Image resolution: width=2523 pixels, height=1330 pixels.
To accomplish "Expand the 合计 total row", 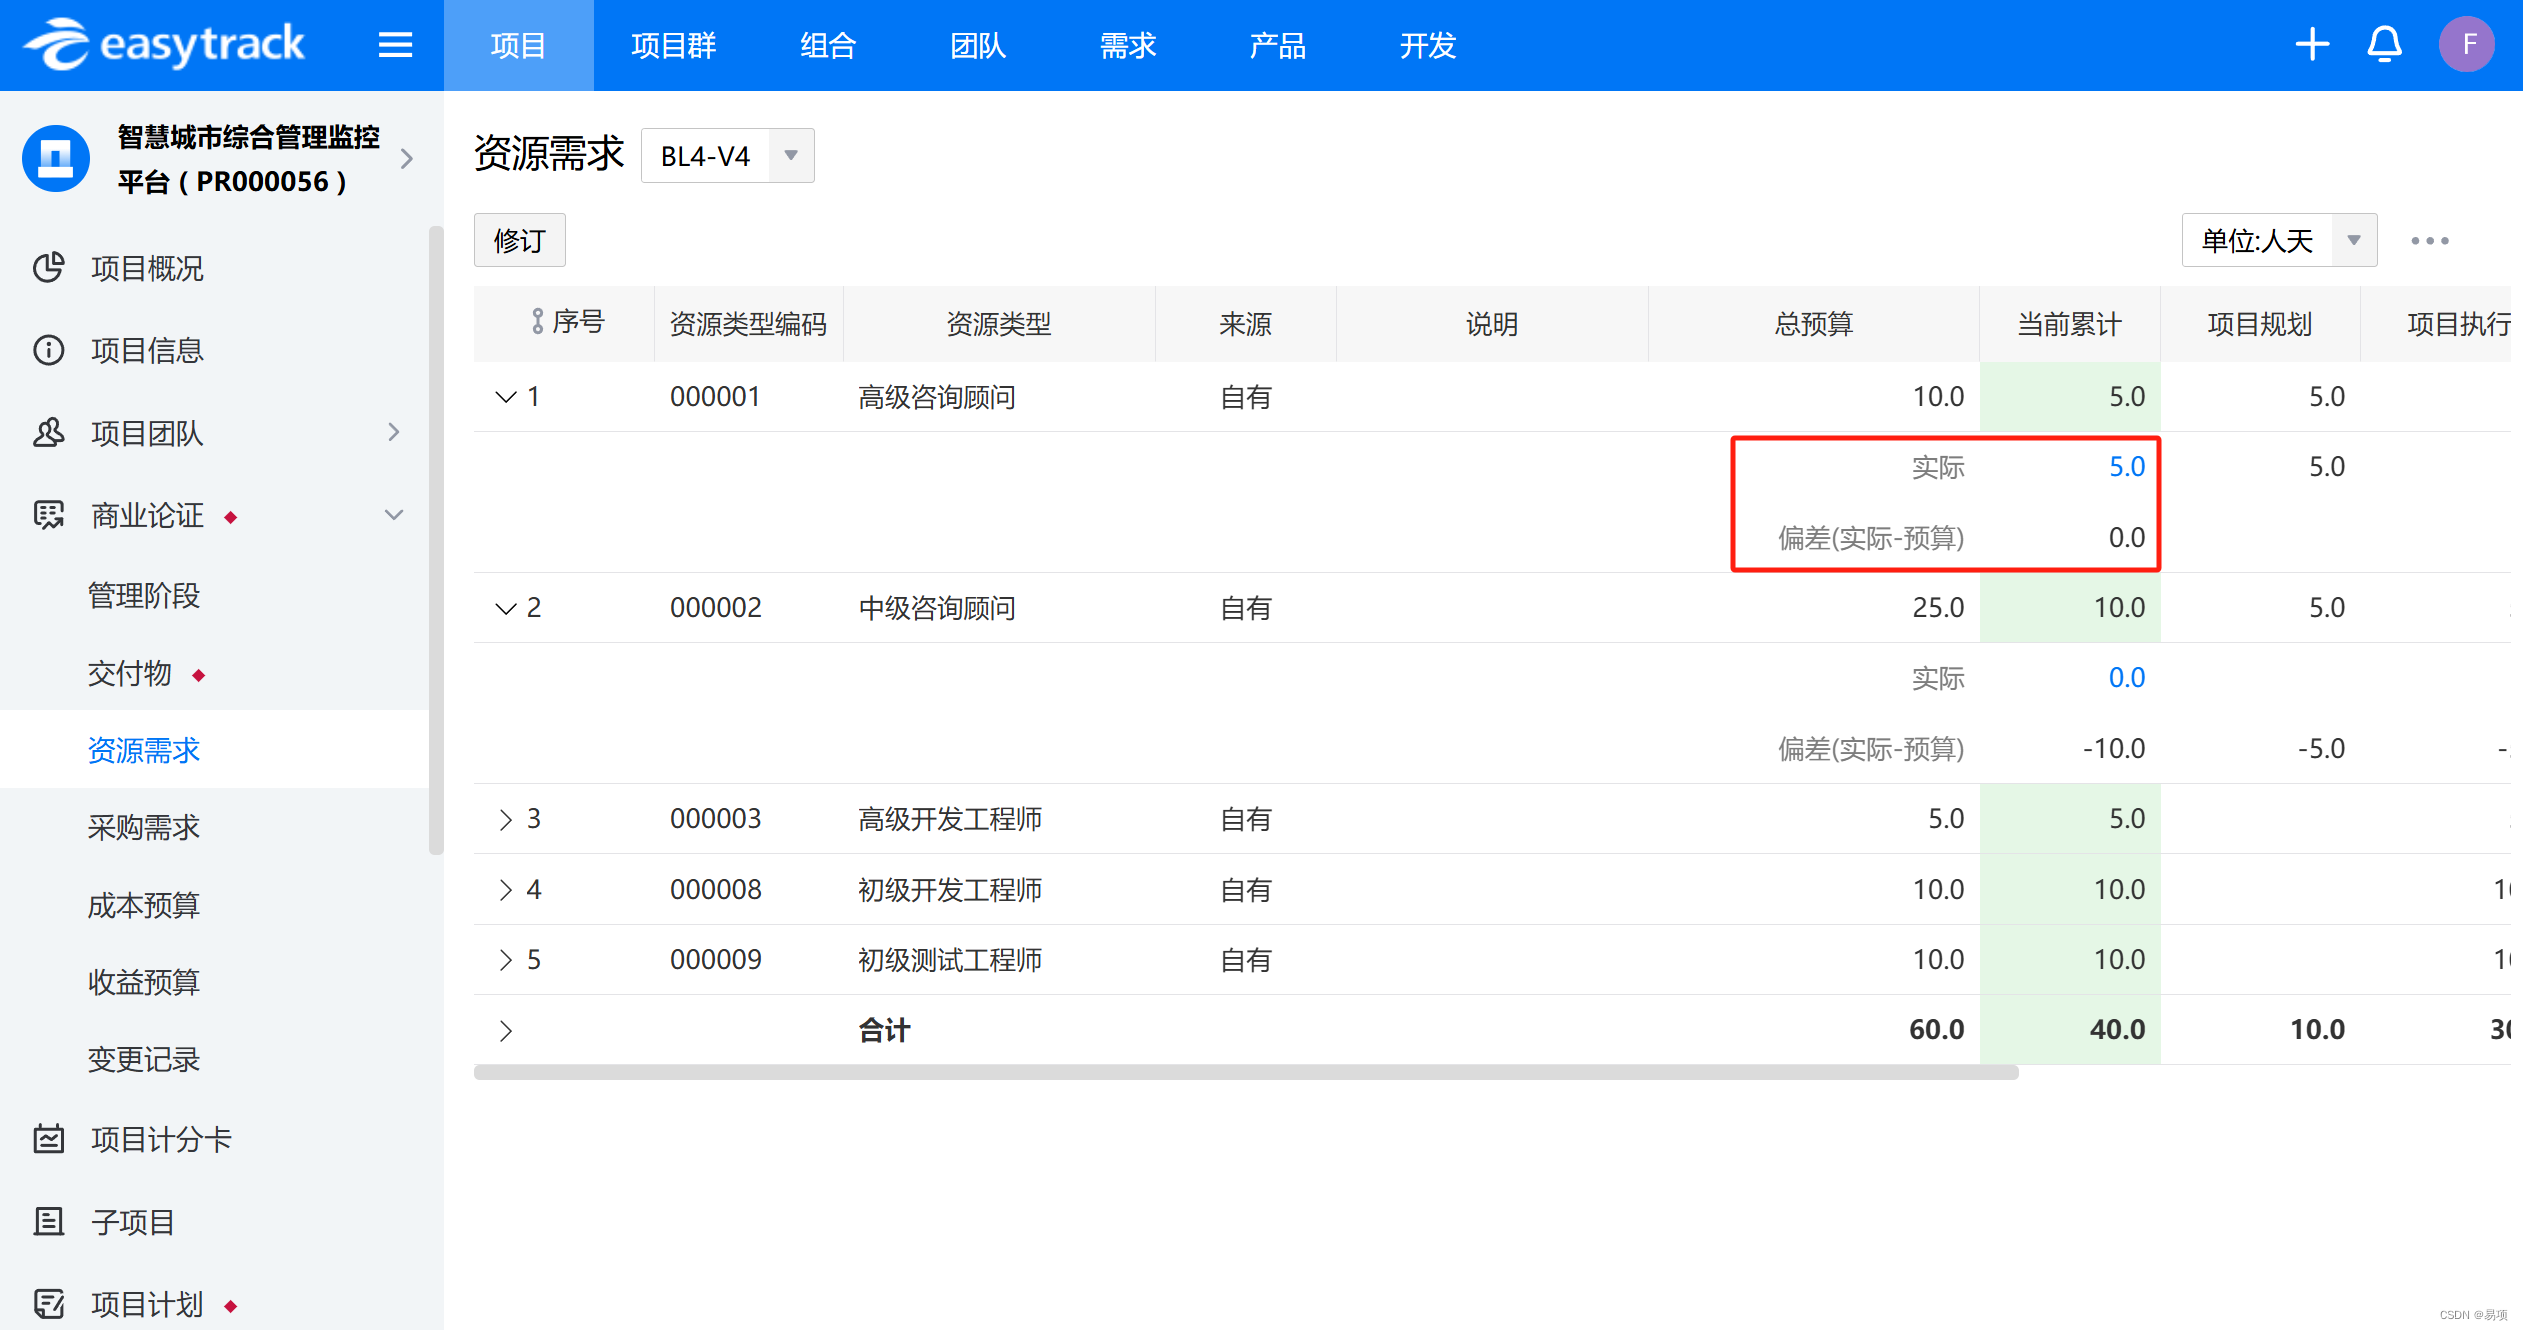I will click(x=506, y=1030).
